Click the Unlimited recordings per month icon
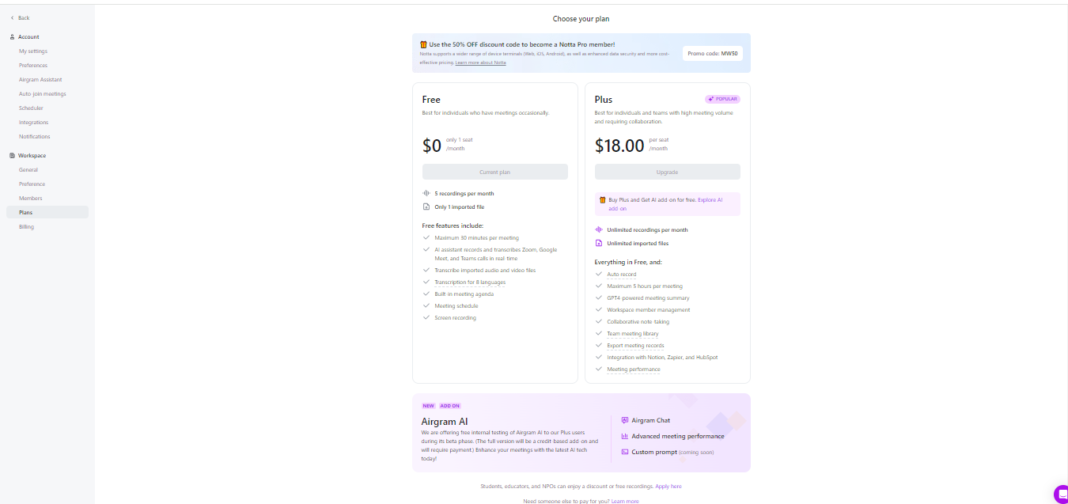The width and height of the screenshot is (1068, 504). [599, 229]
